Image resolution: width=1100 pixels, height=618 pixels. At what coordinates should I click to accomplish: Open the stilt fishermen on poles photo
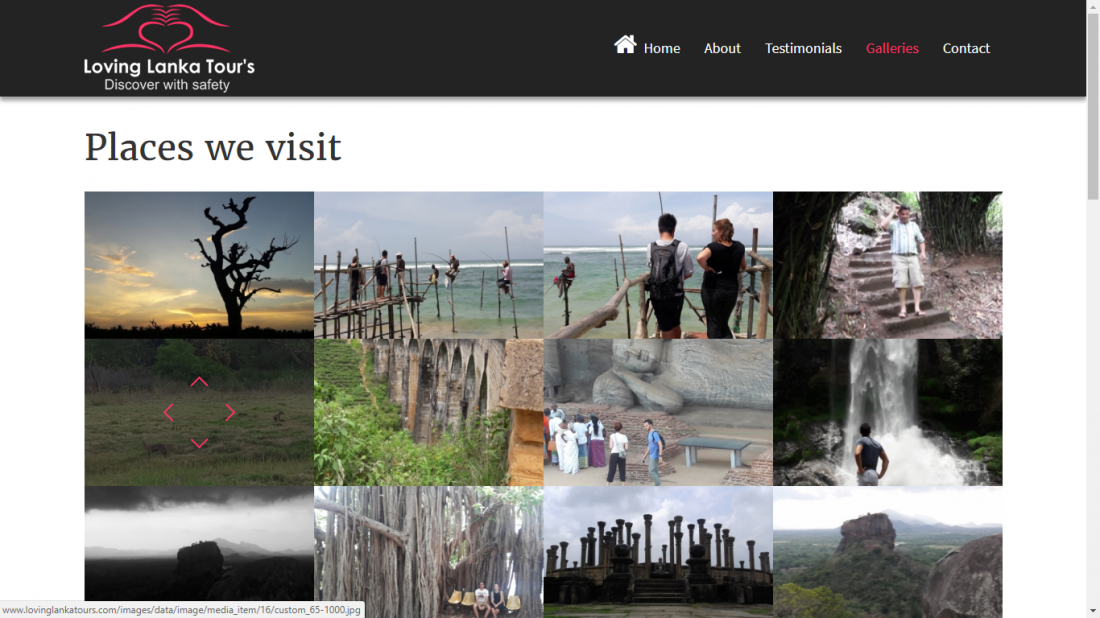pyautogui.click(x=429, y=265)
